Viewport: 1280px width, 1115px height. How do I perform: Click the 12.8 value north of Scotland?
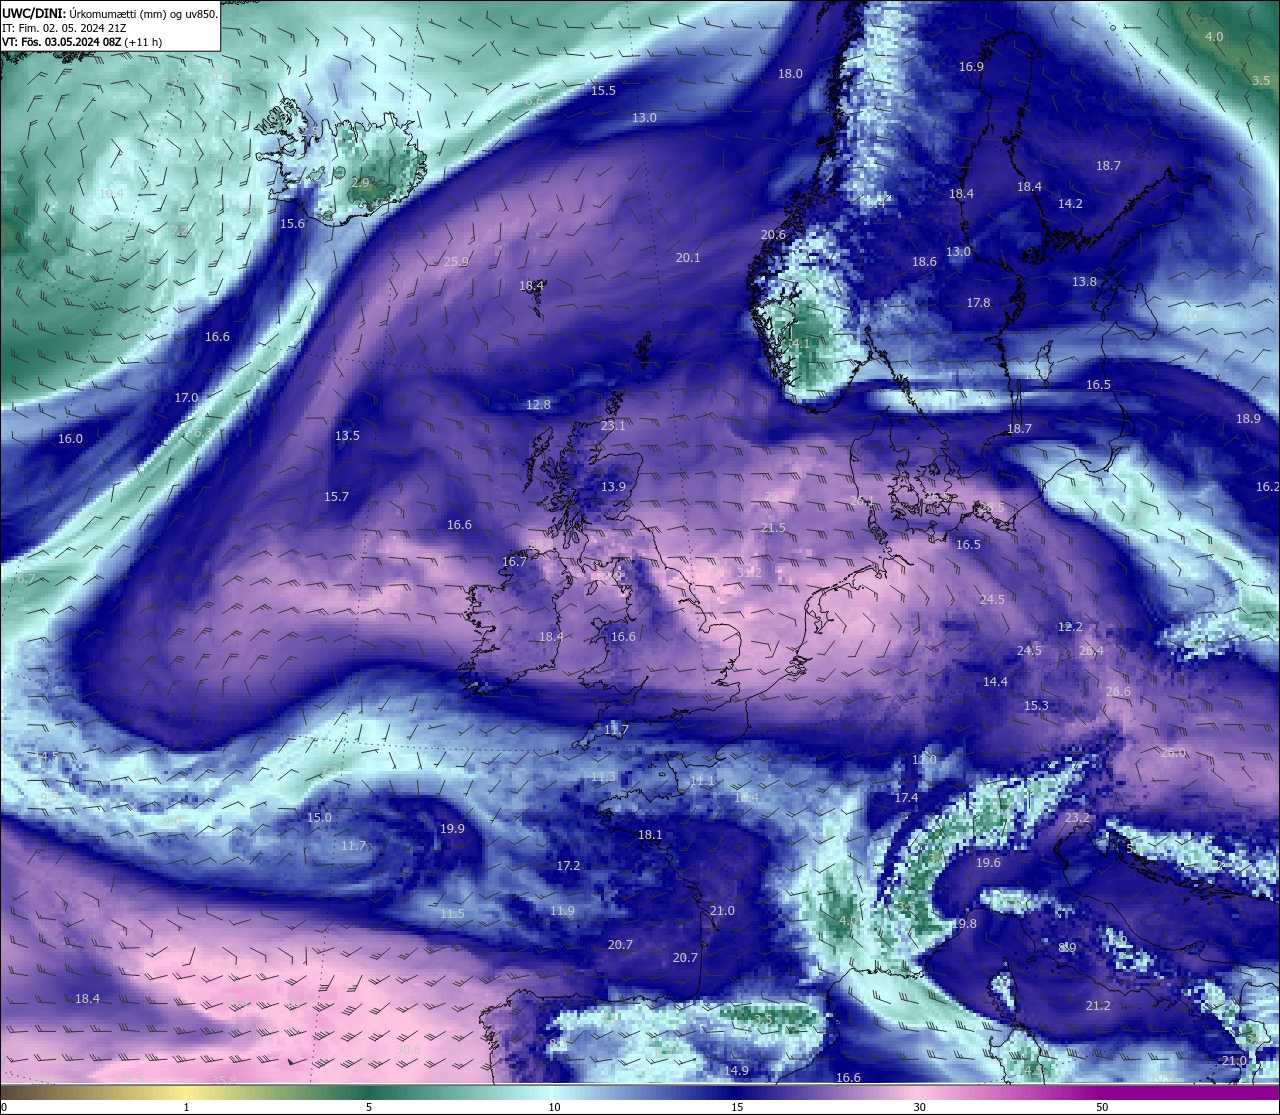538,405
